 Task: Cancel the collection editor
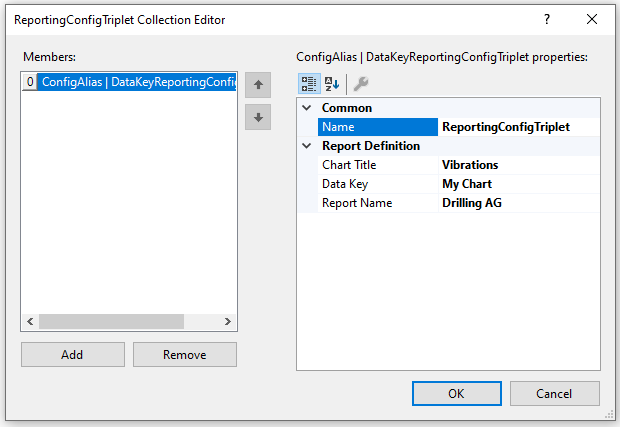[554, 393]
